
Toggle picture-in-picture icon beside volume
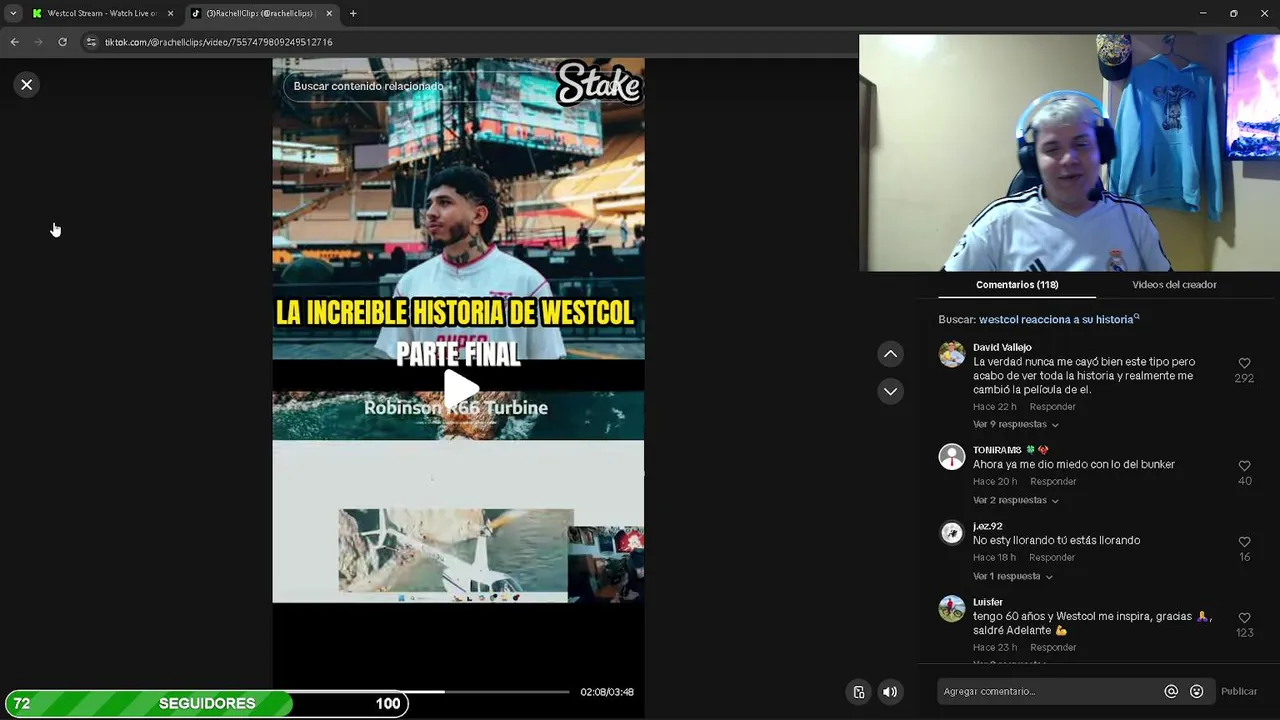(859, 692)
